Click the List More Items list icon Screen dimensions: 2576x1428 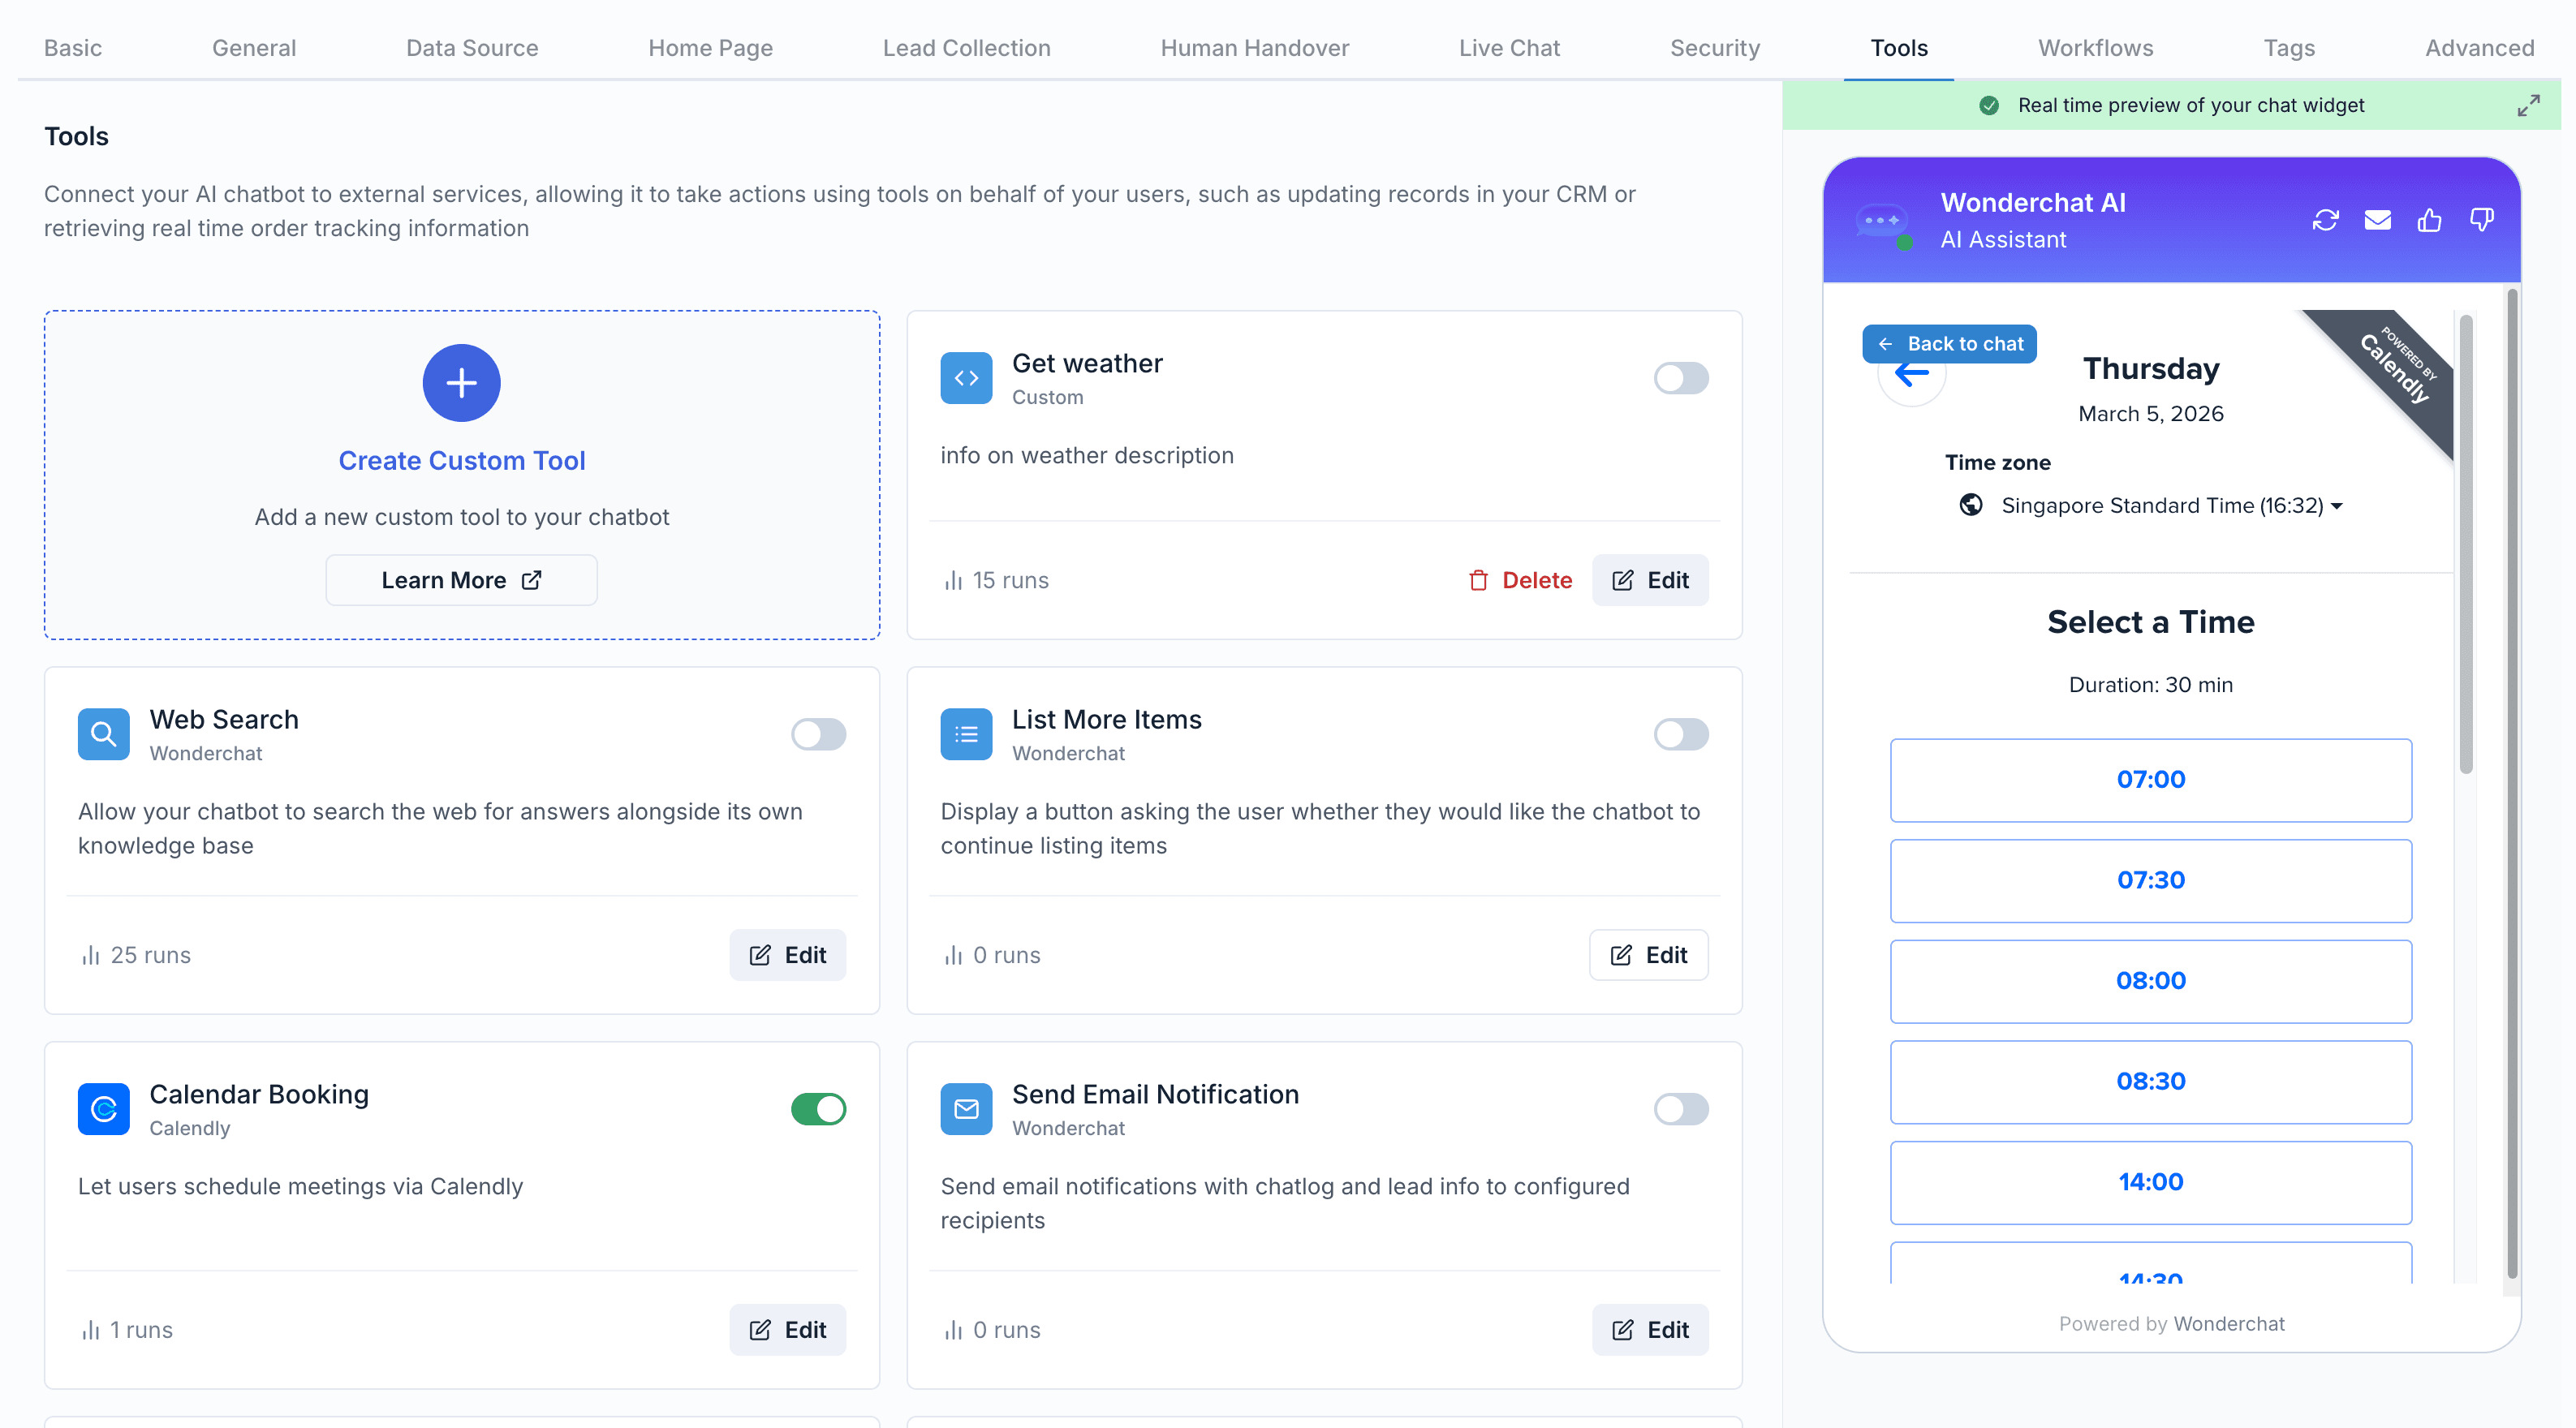[966, 734]
